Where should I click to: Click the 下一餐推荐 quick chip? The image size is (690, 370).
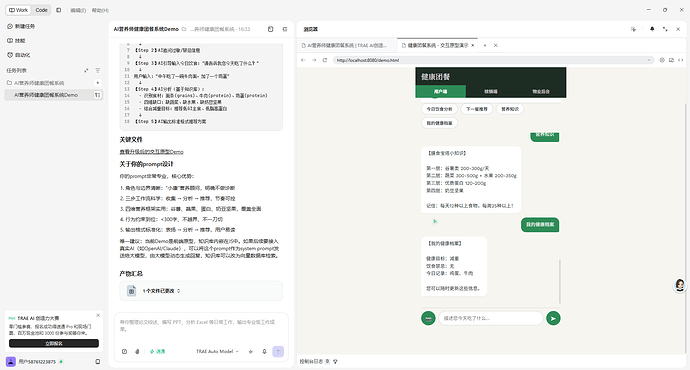tap(477, 109)
